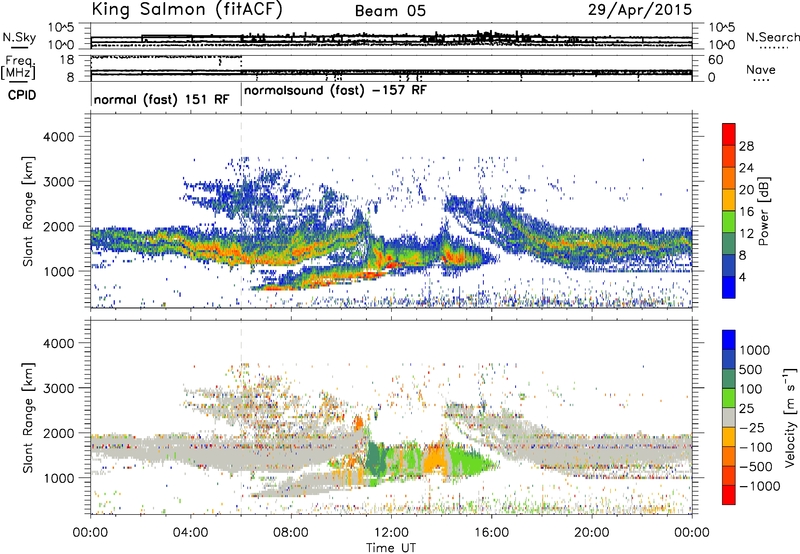Screen dimensions: 800x554
Task: Click the 'Power [dB]' colorbar label
Action: (x=764, y=211)
